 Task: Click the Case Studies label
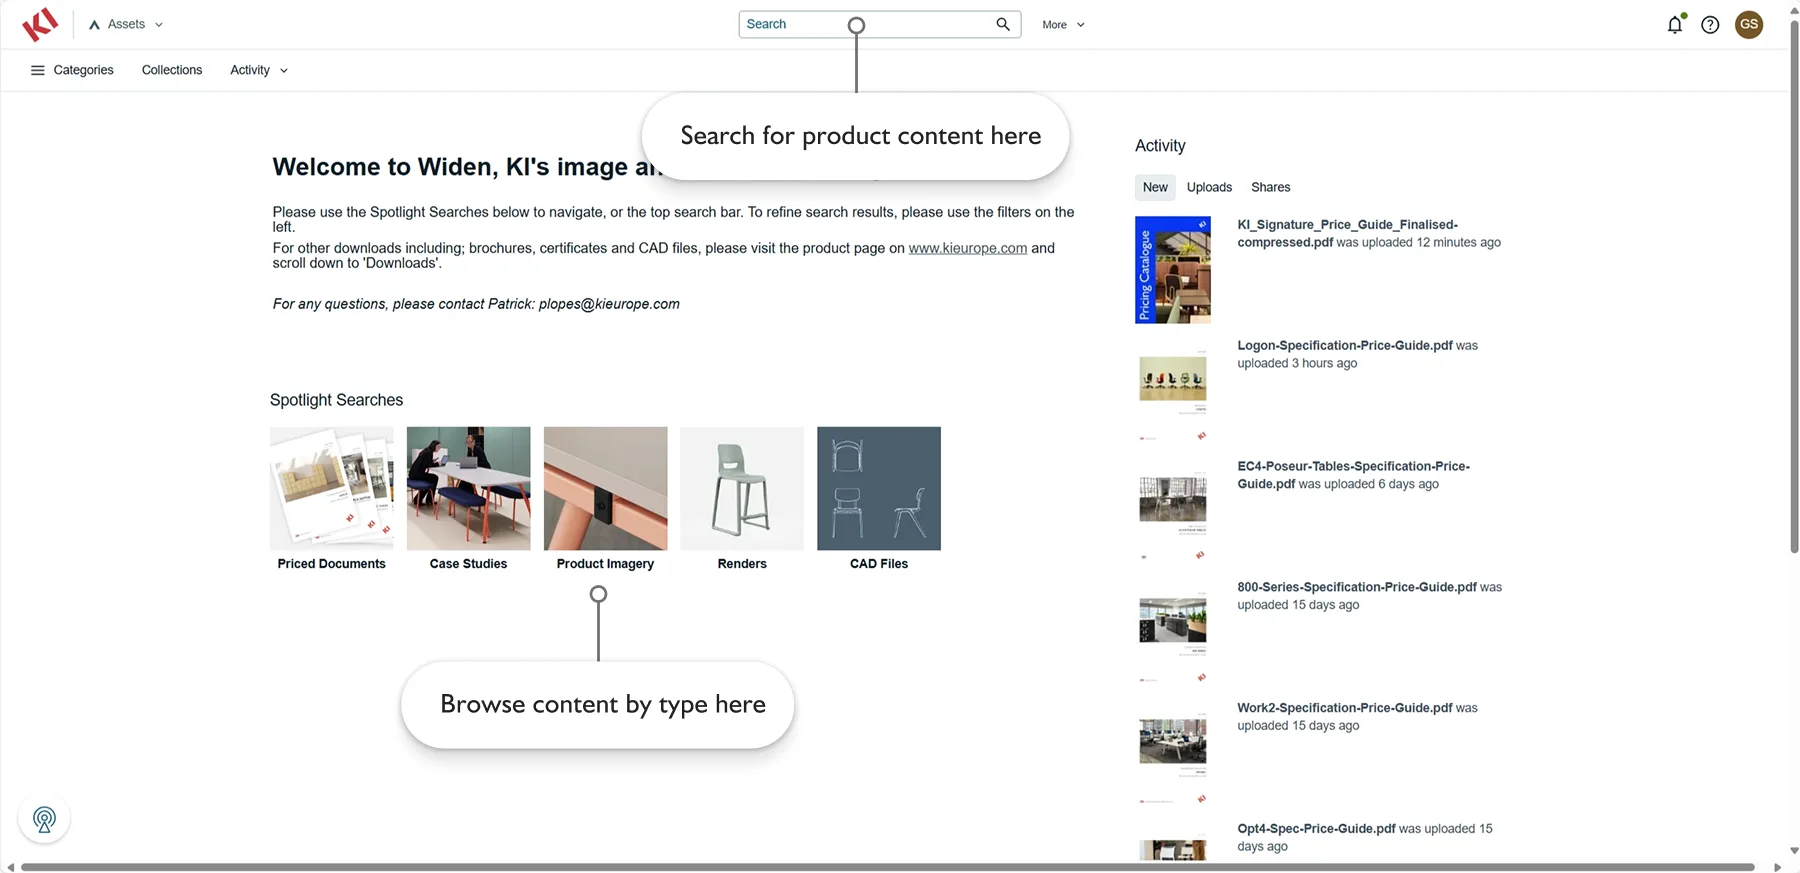pos(468,564)
